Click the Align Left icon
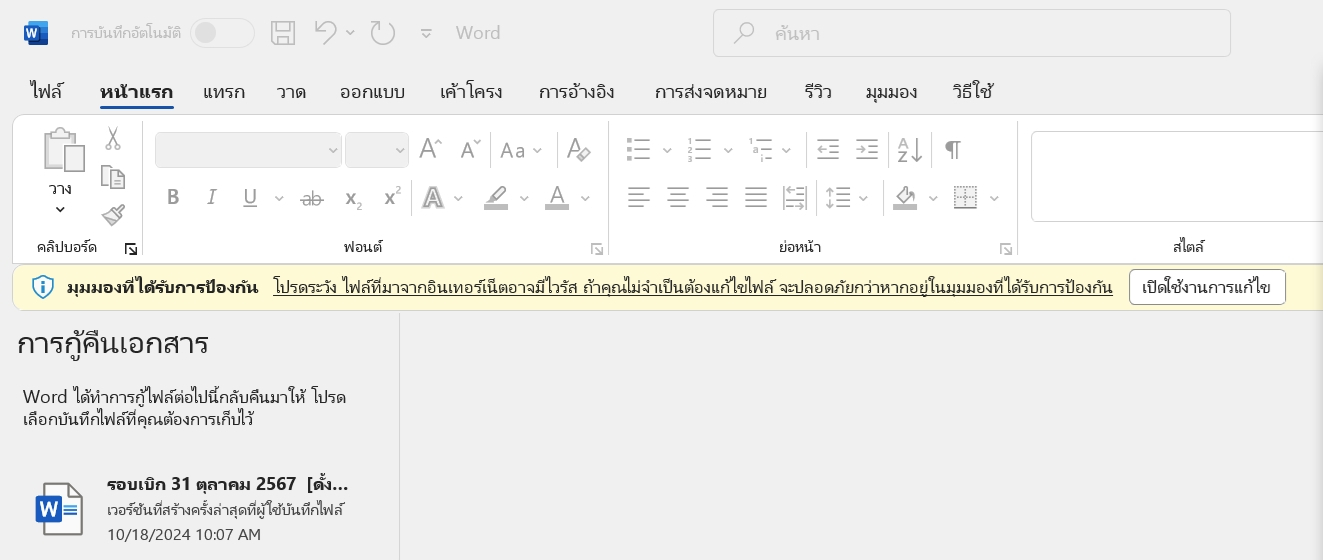 (639, 198)
